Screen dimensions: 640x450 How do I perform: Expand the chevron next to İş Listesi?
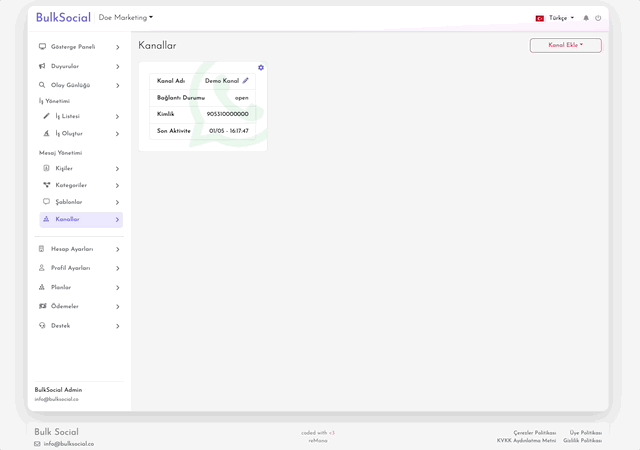[x=117, y=117]
